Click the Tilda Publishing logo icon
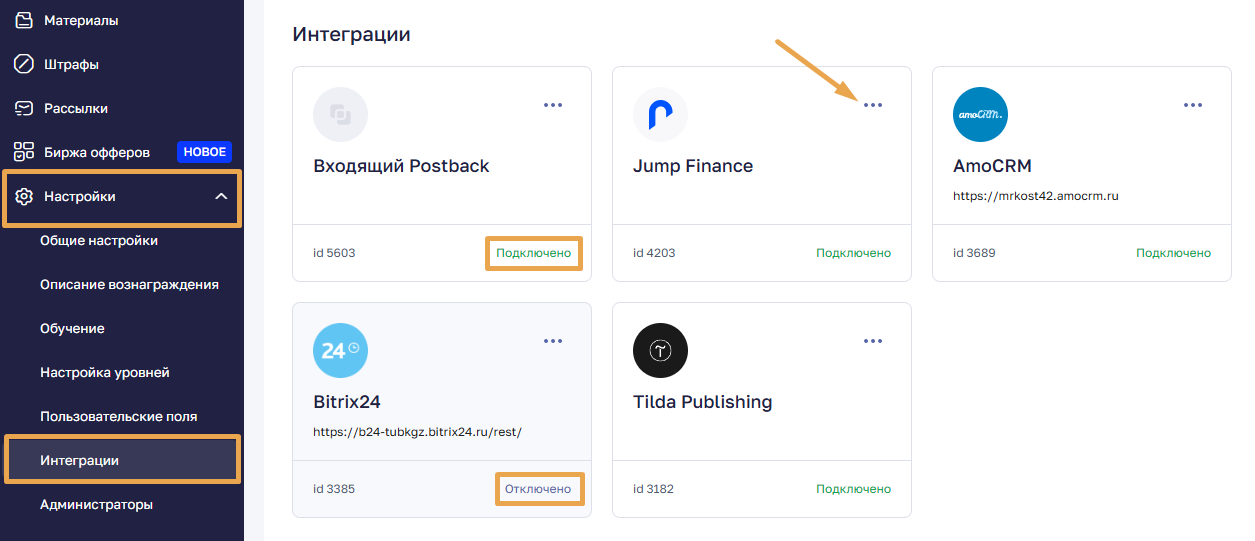1255x541 pixels. (660, 351)
